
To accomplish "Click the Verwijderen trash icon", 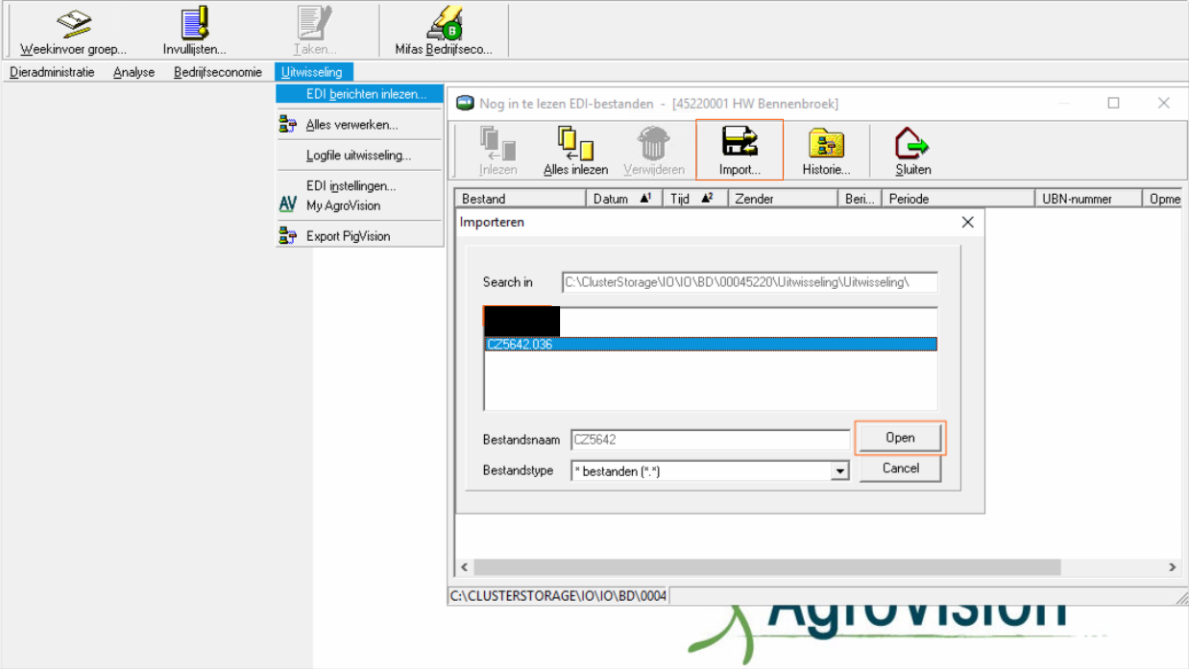I will [x=653, y=143].
